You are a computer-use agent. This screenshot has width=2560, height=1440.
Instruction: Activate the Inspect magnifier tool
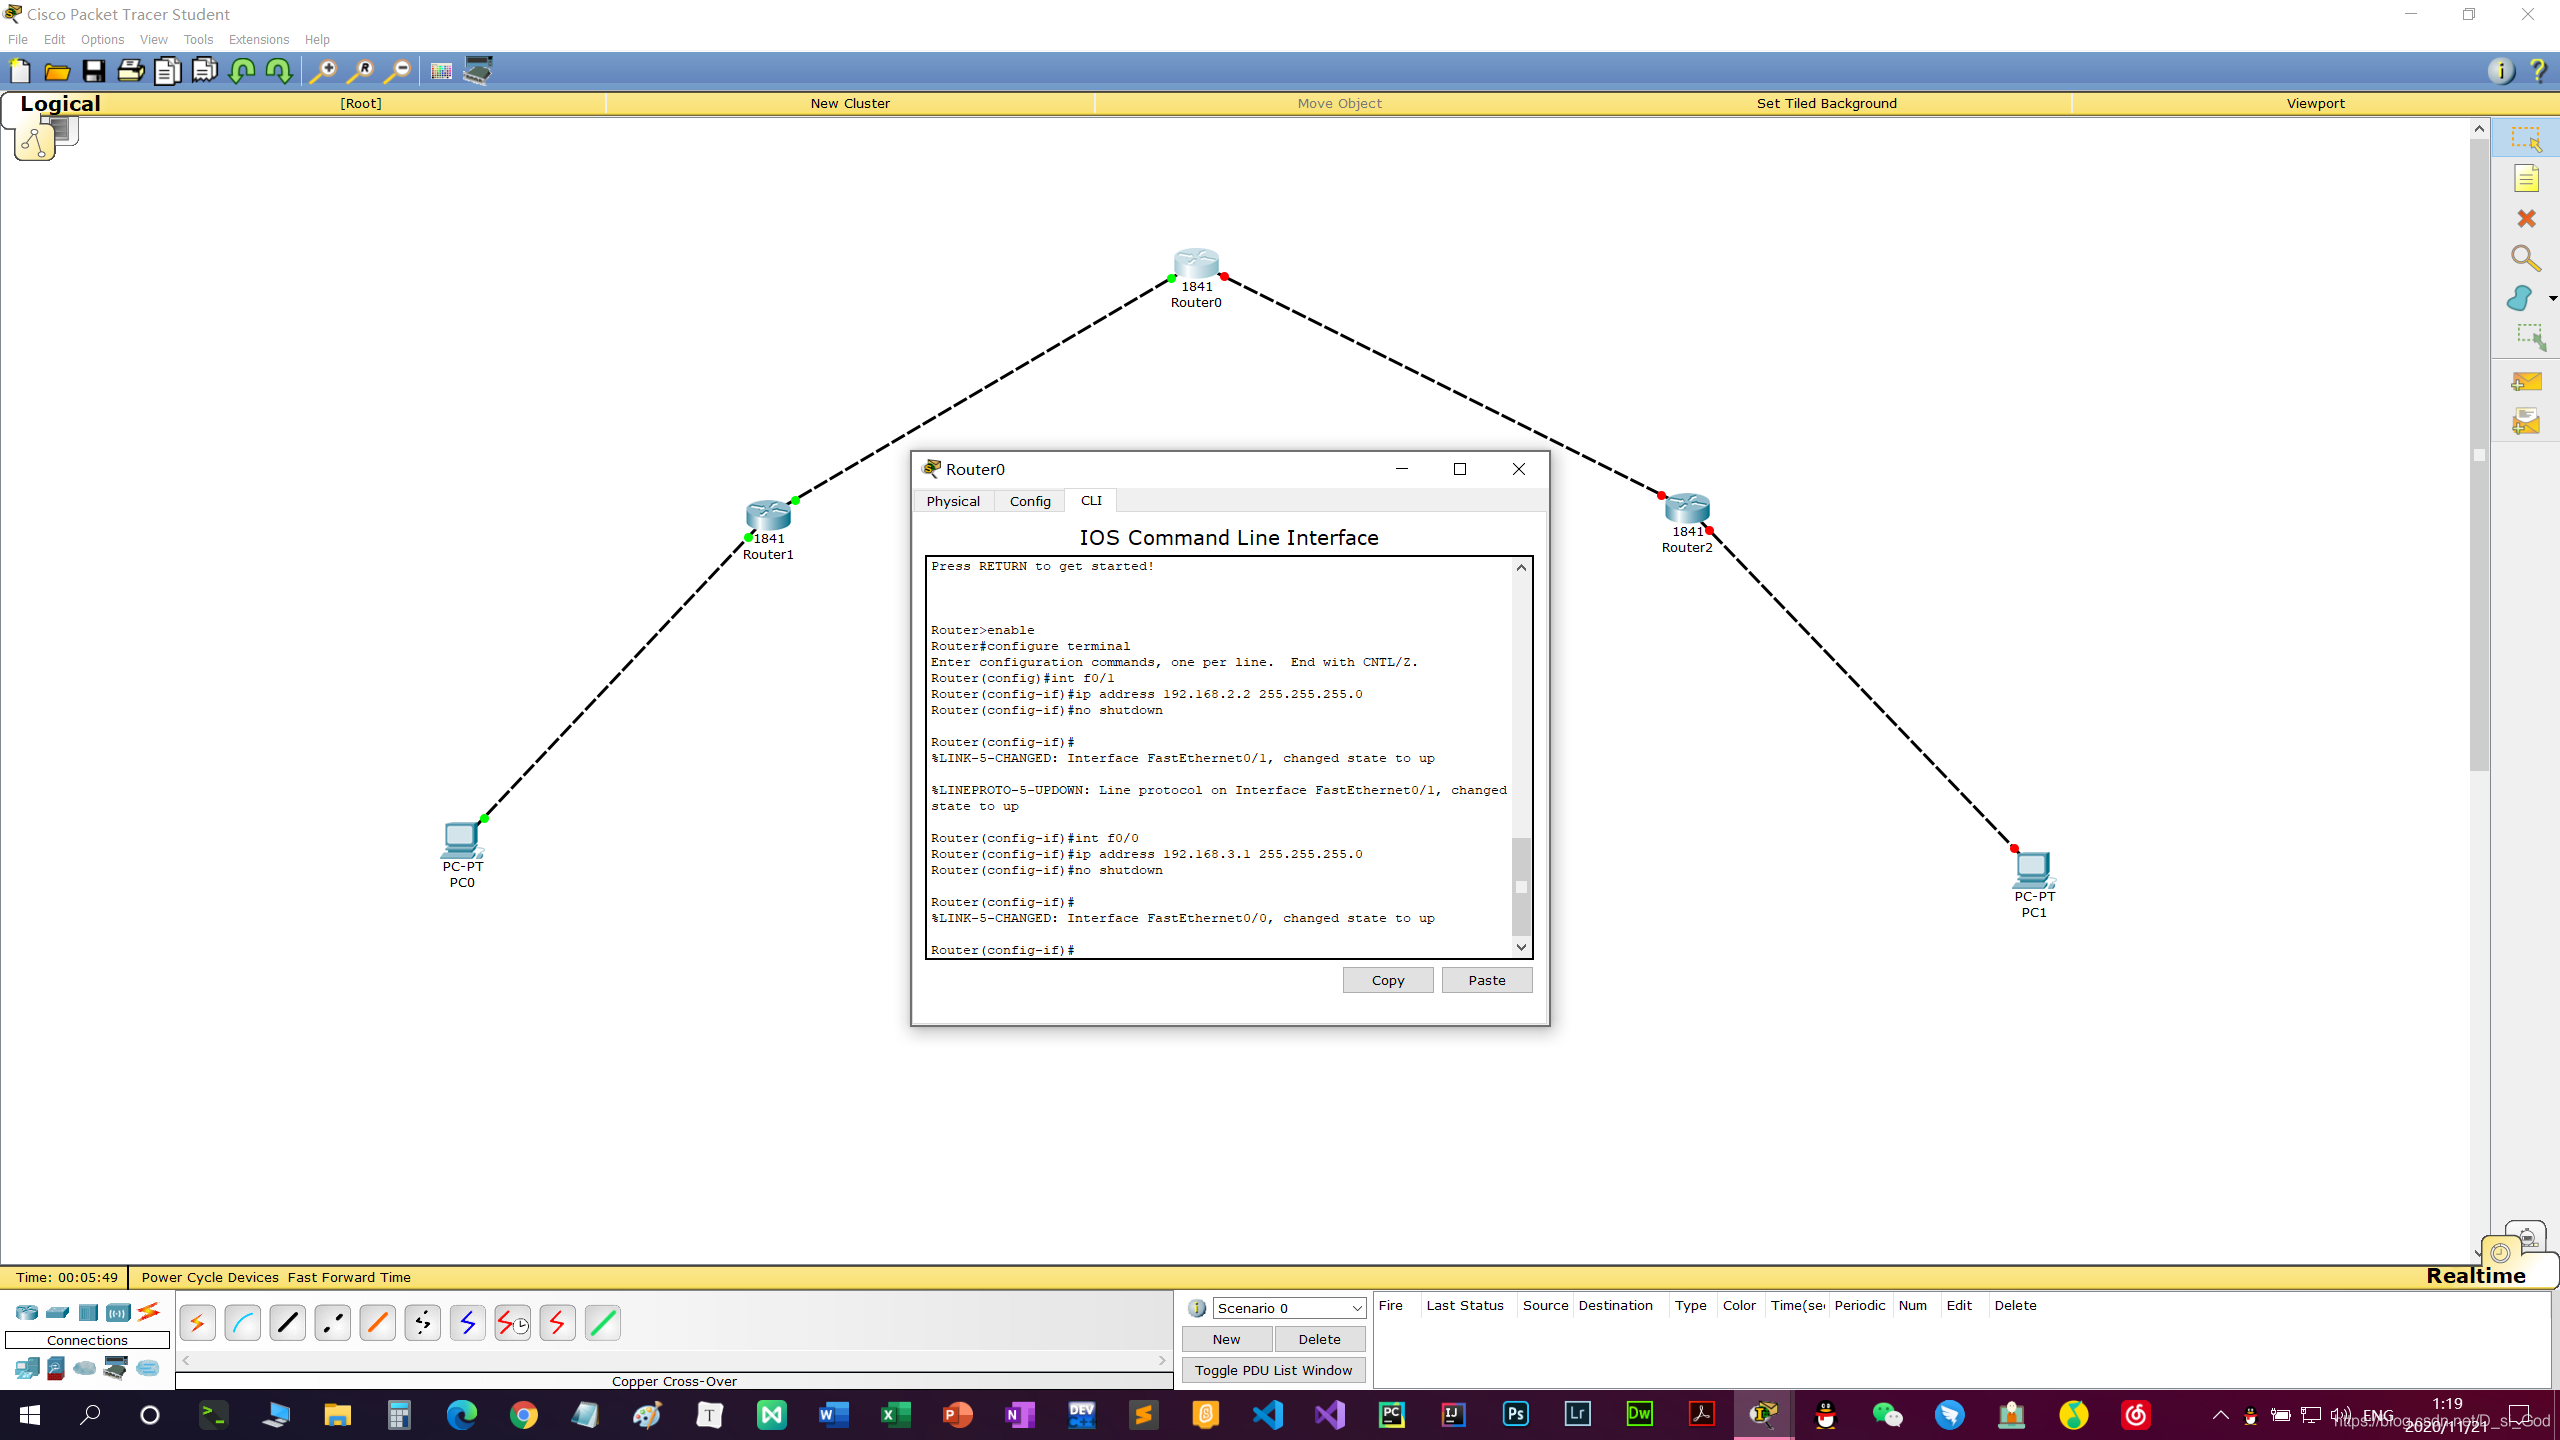2526,259
